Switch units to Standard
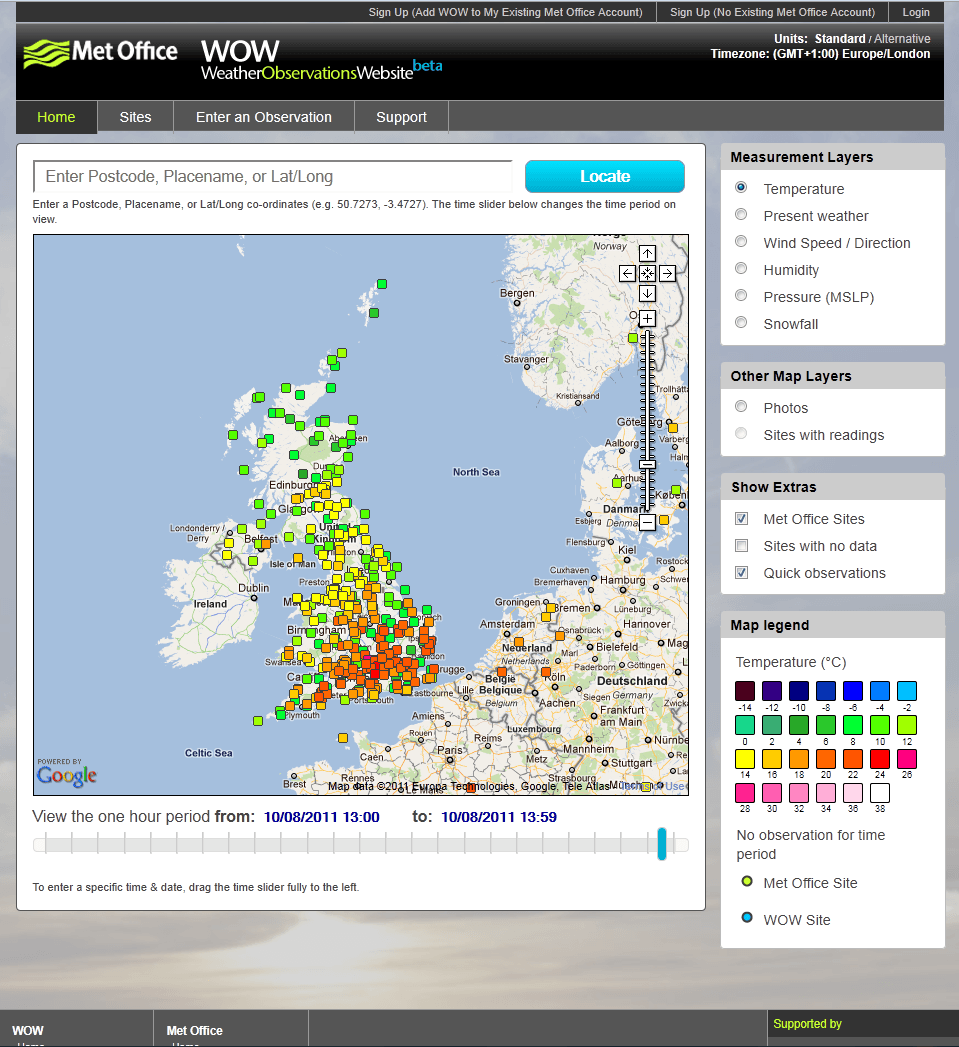959x1047 pixels. click(840, 39)
